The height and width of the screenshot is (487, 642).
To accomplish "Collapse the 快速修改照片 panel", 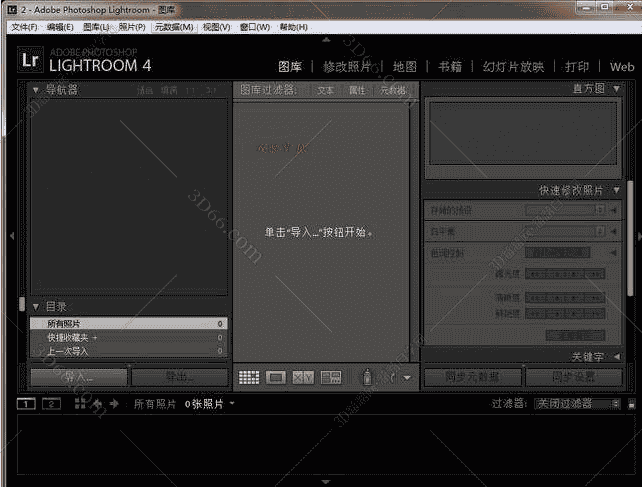I will pyautogui.click(x=617, y=190).
